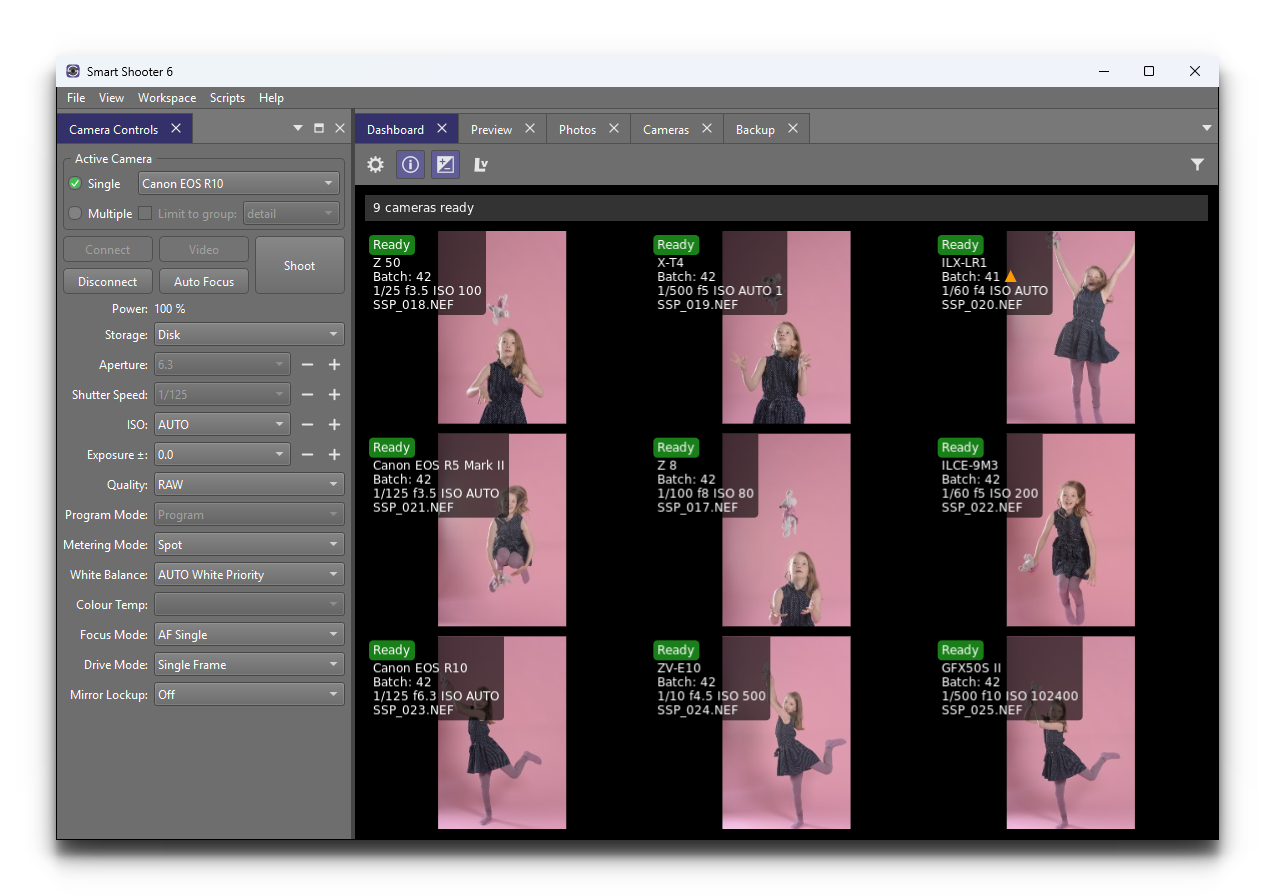Open the dashboard settings gear icon

tap(375, 165)
